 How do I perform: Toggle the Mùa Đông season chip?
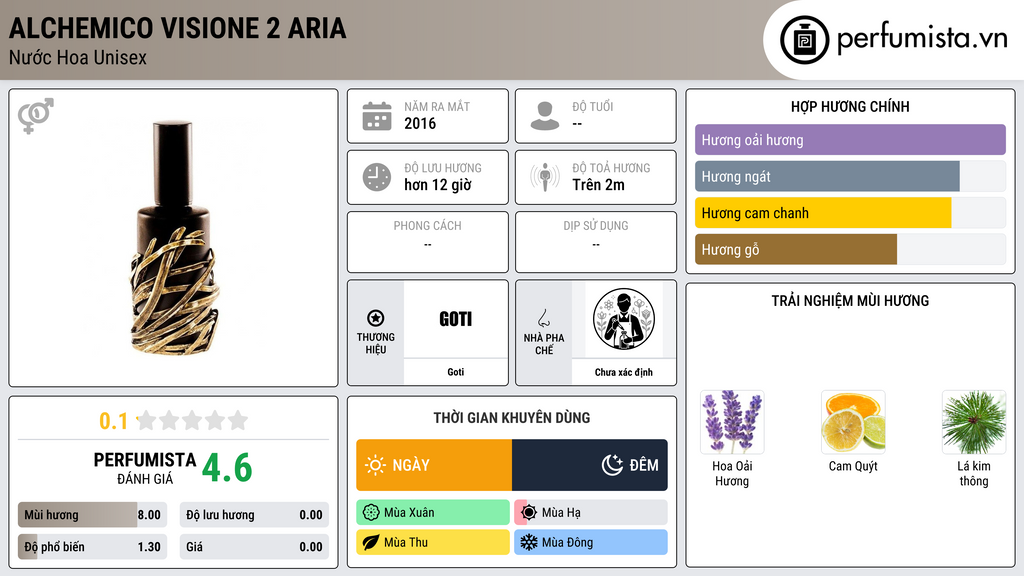coord(591,542)
